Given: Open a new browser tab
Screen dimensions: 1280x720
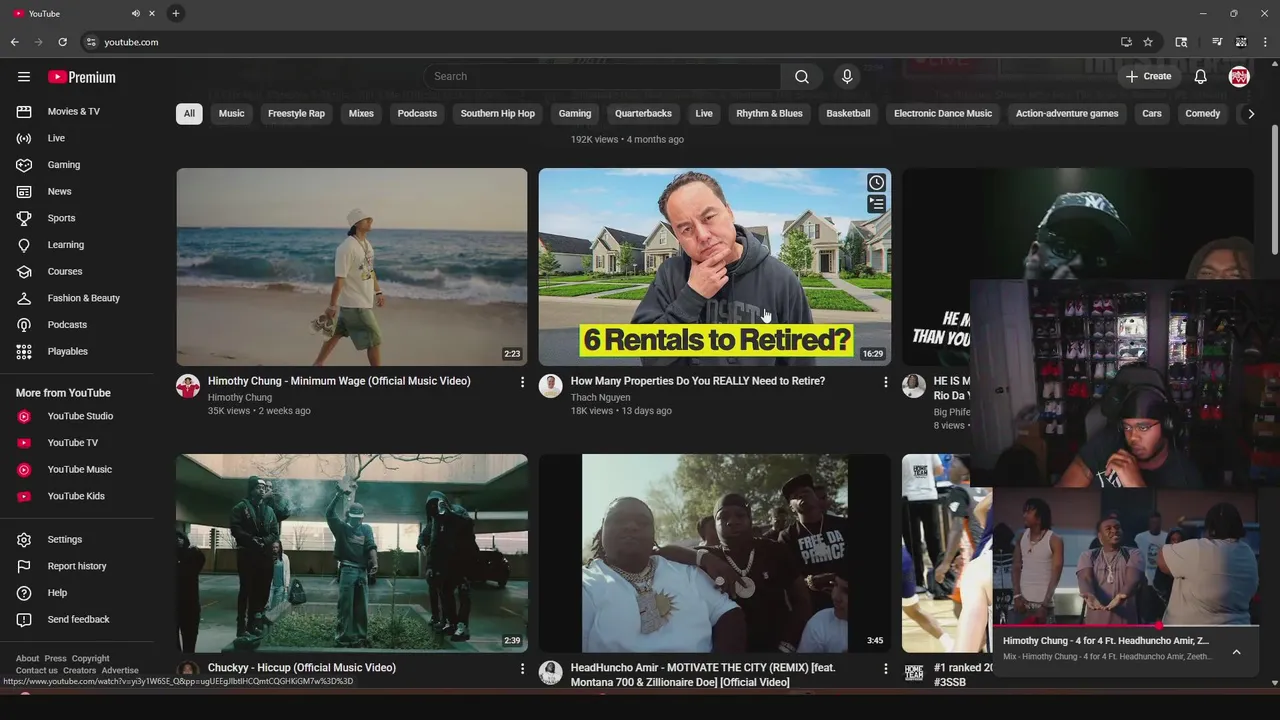Looking at the screenshot, I should [x=176, y=13].
